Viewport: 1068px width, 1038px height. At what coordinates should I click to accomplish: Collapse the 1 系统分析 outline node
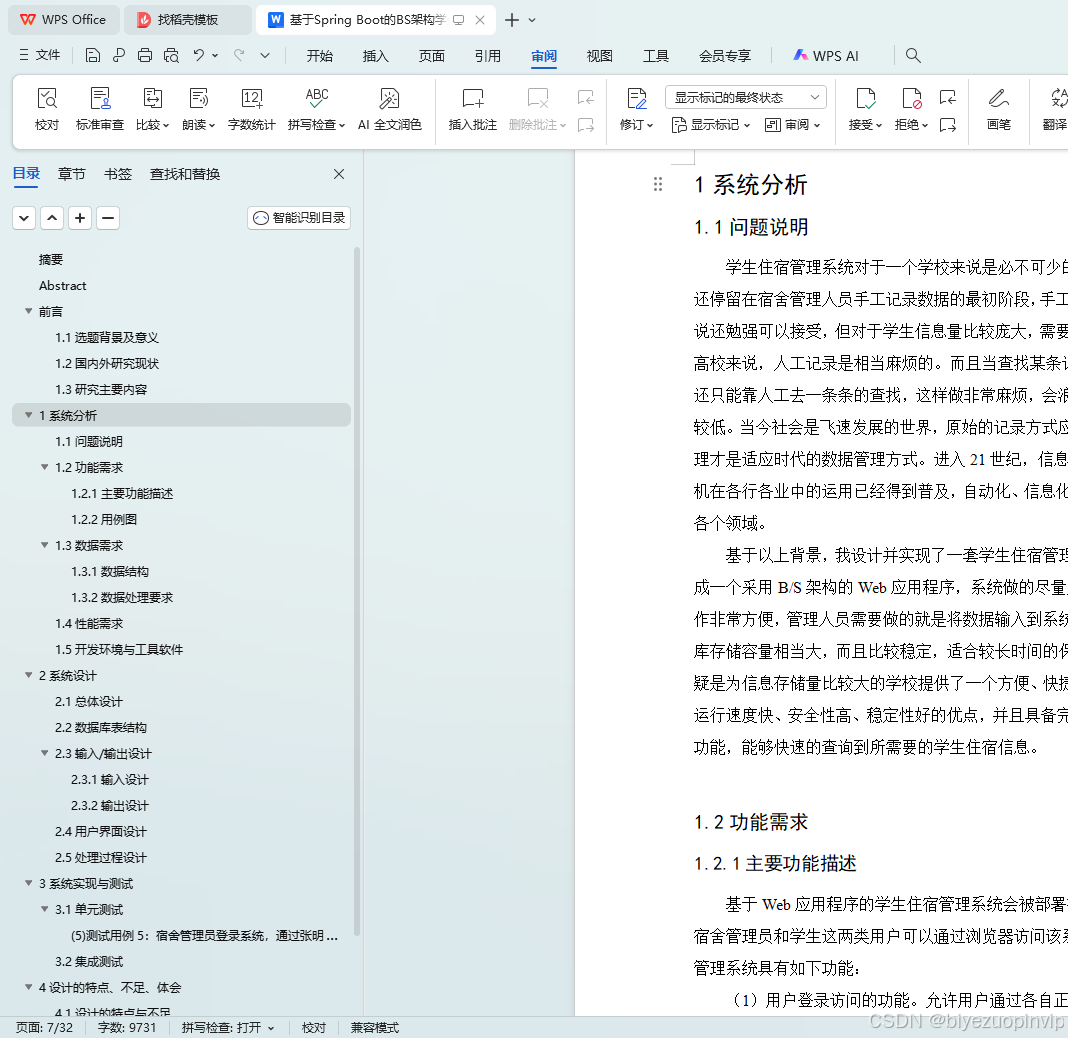click(28, 415)
